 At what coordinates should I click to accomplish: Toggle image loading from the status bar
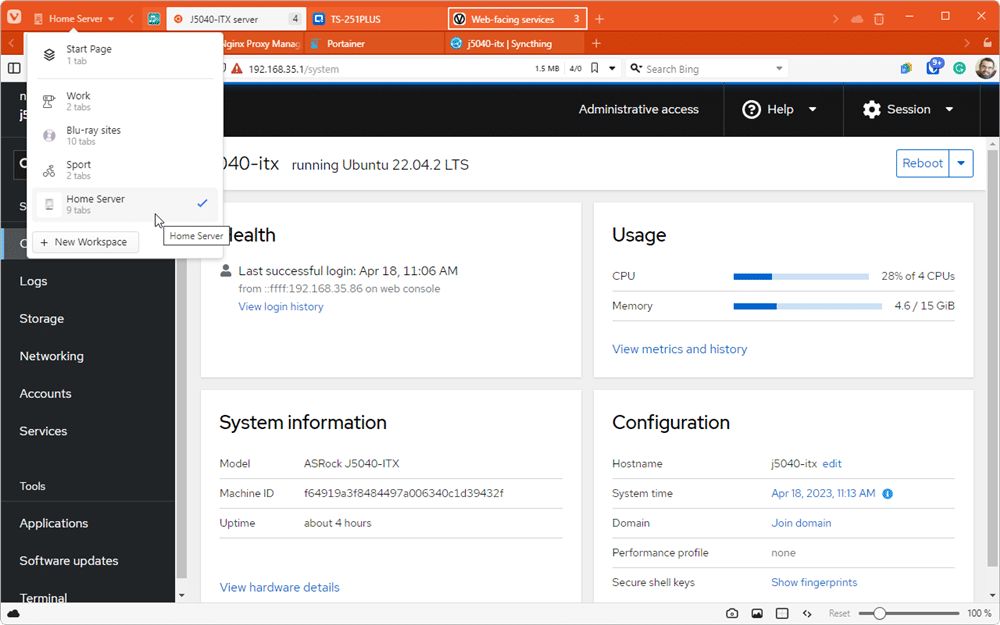(x=758, y=612)
